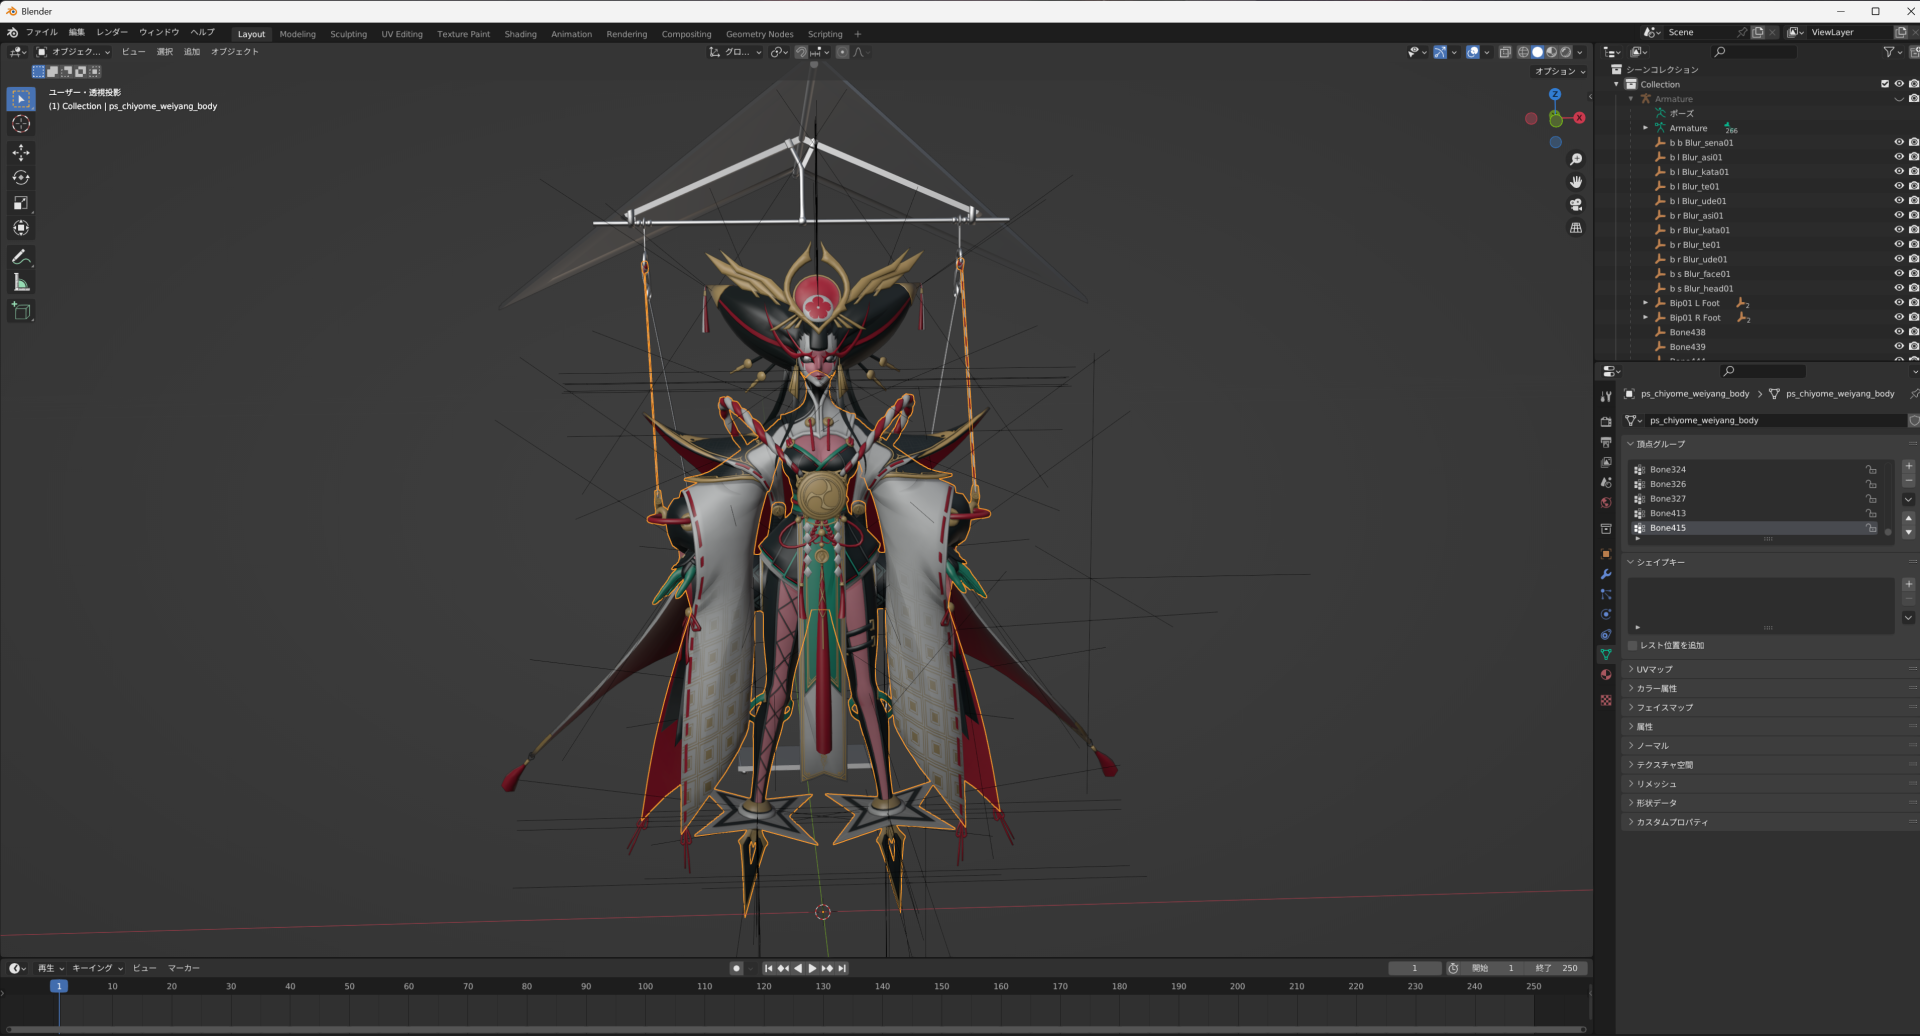This screenshot has width=1920, height=1036.
Task: Open the Object properties tab (orange square)
Action: click(x=1606, y=554)
